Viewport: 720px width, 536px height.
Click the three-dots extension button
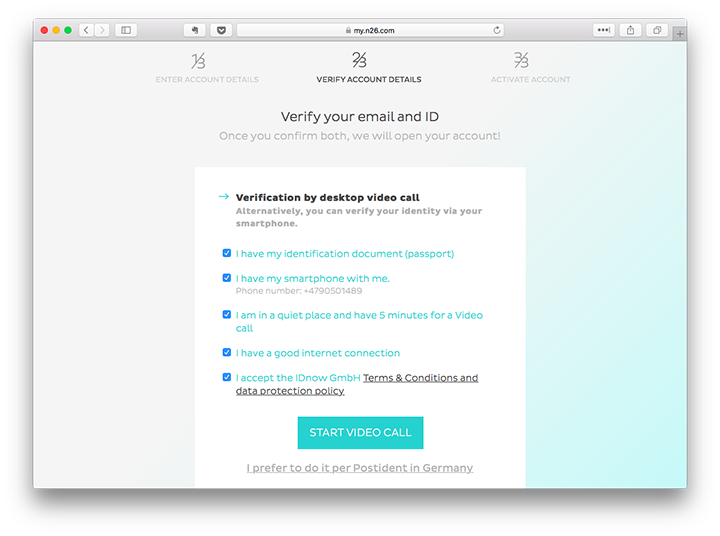603,30
